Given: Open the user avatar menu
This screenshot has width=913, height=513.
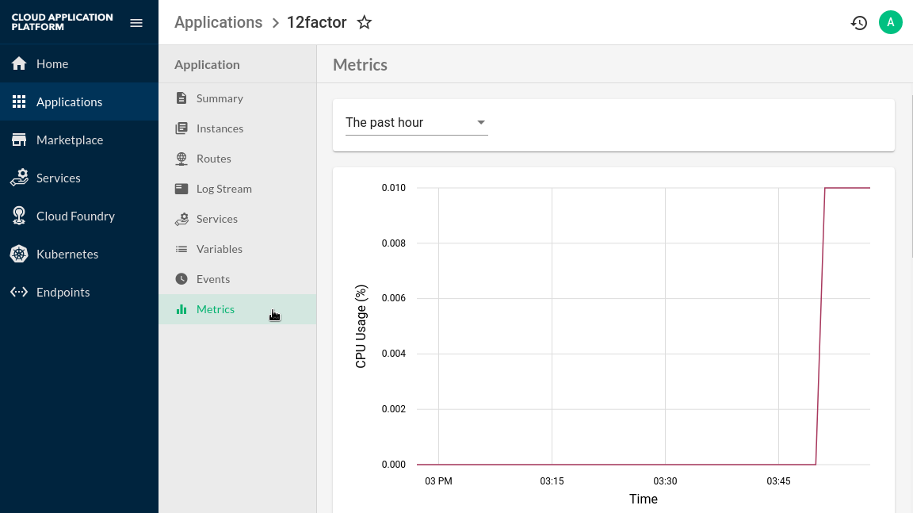Looking at the screenshot, I should point(889,22).
